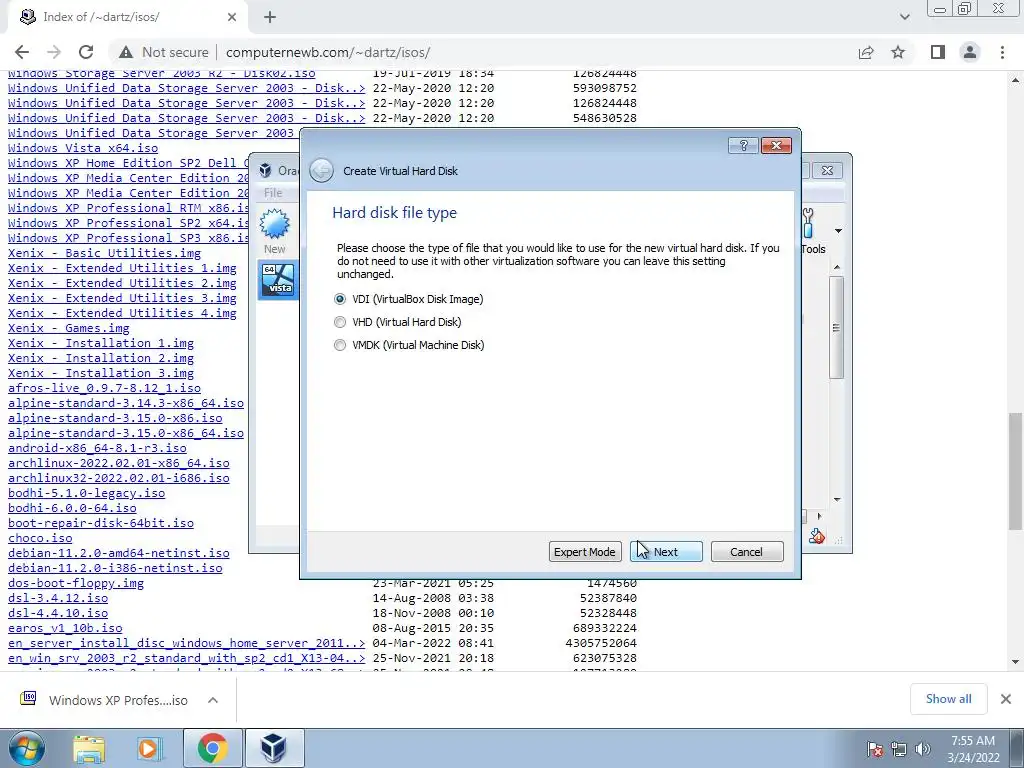Open choco.iso link

(x=40, y=539)
